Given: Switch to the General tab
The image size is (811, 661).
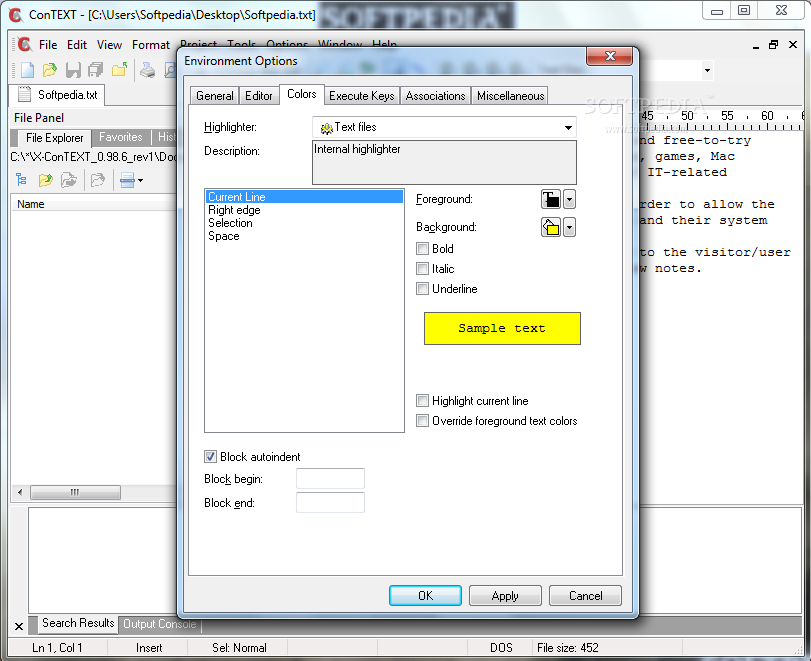Looking at the screenshot, I should 215,96.
